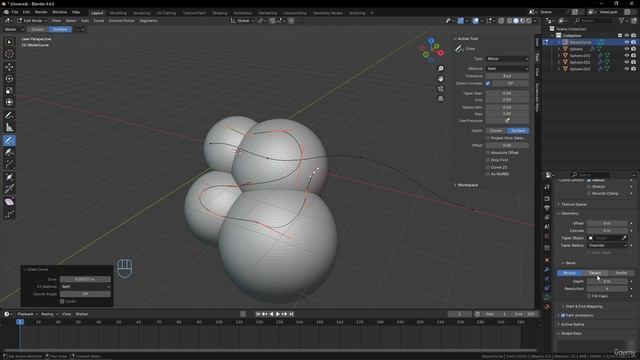Open the Method dropdown in Active Tool
Image resolution: width=640 pixels, height=360 pixels.
[507, 69]
